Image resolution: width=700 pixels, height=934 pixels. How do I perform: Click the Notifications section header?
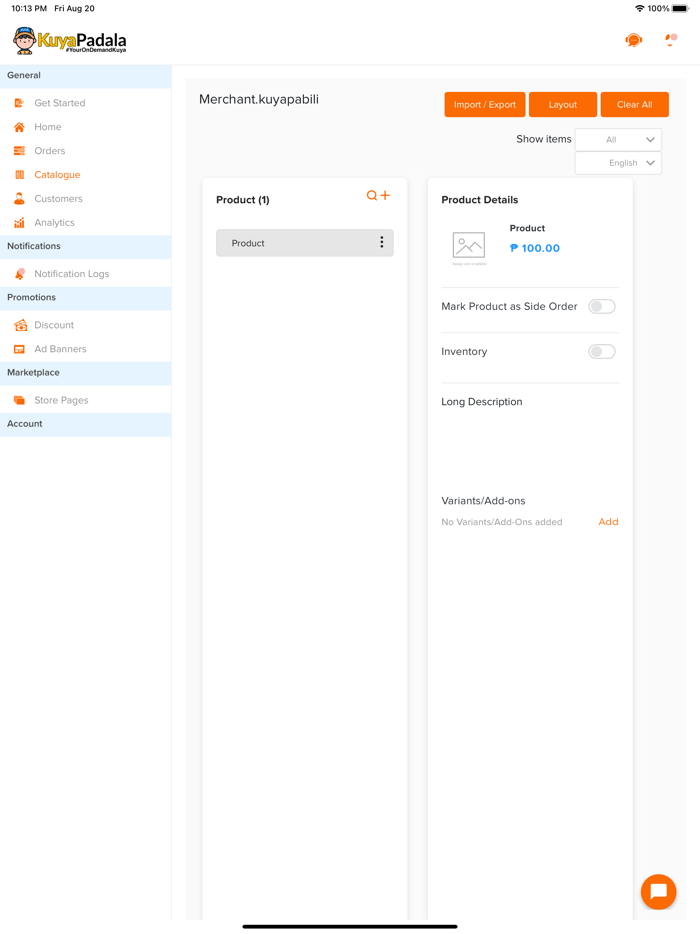click(86, 246)
